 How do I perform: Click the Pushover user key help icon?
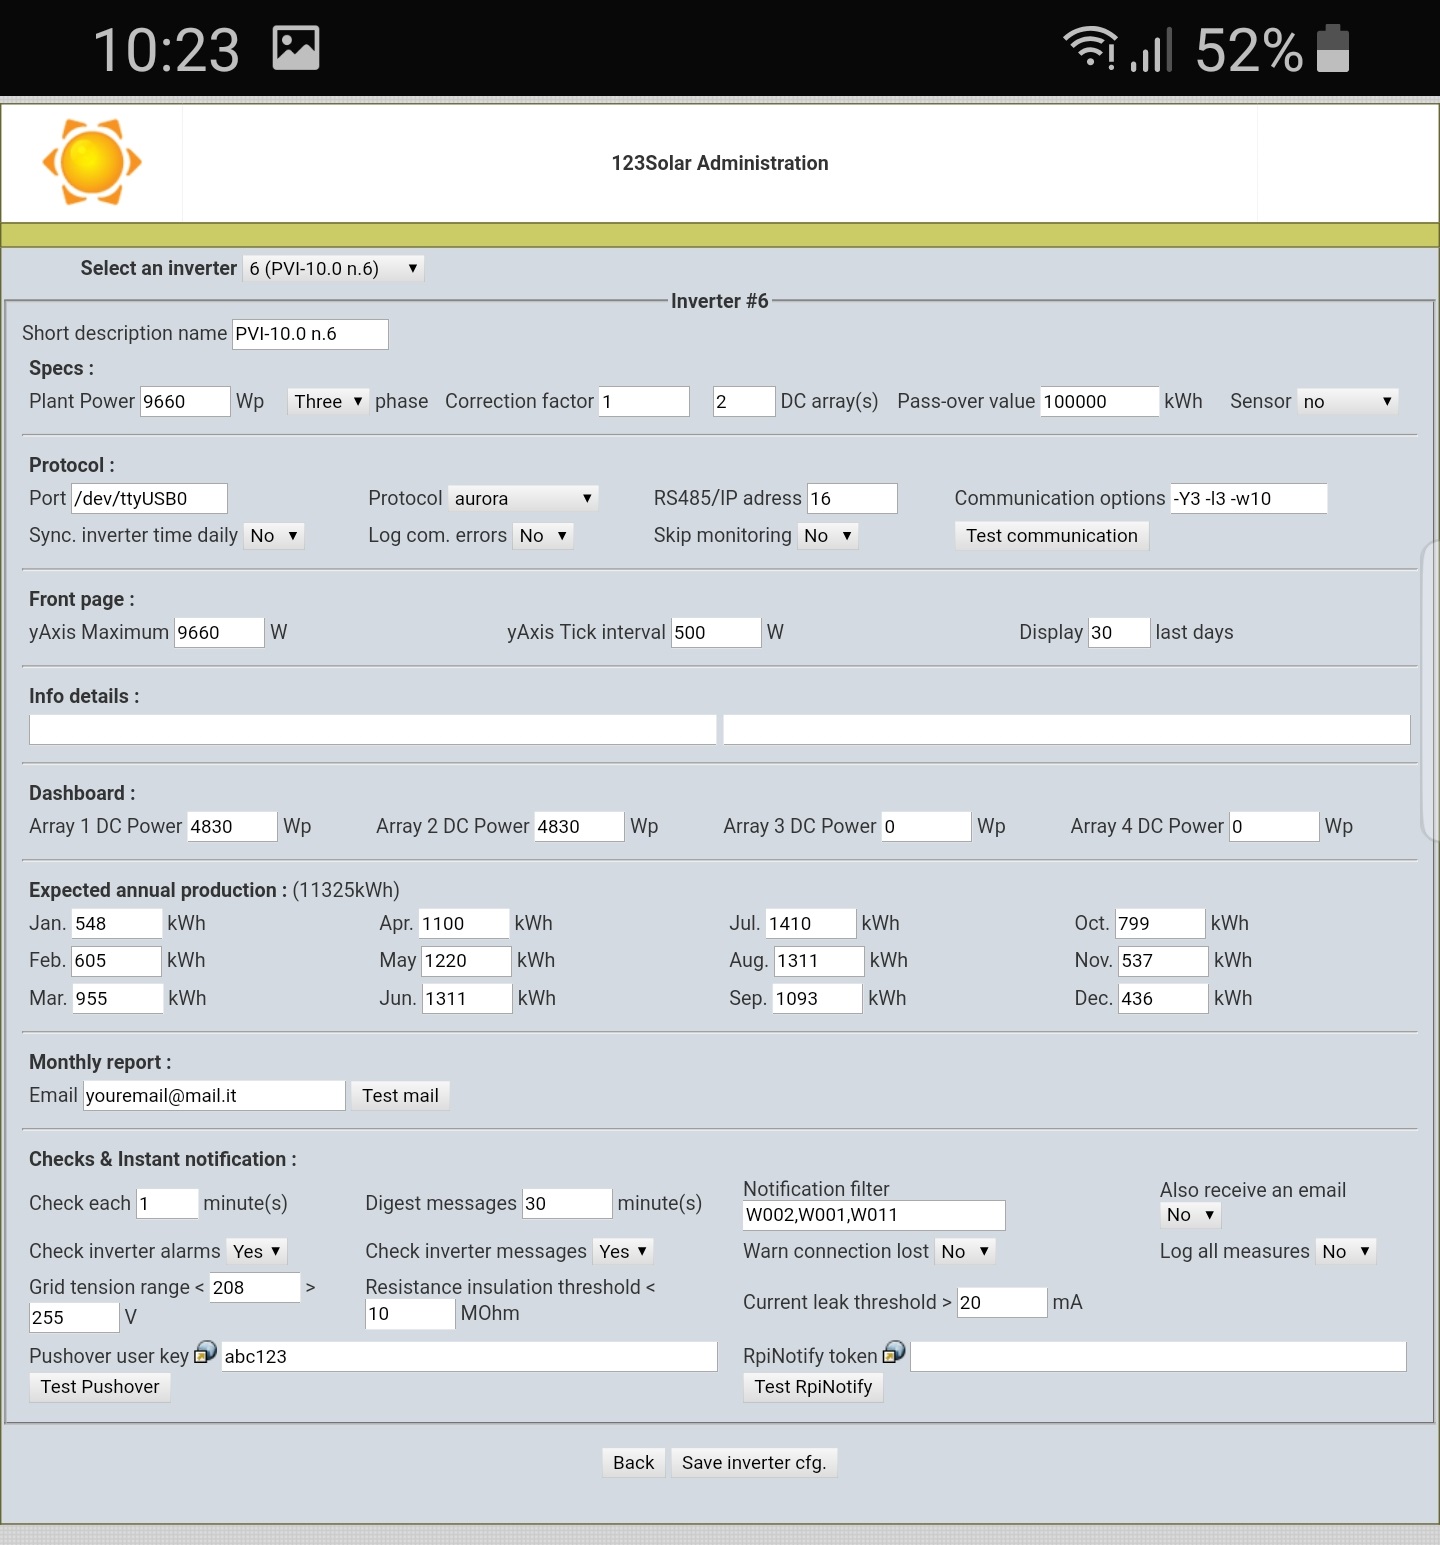coord(205,1353)
